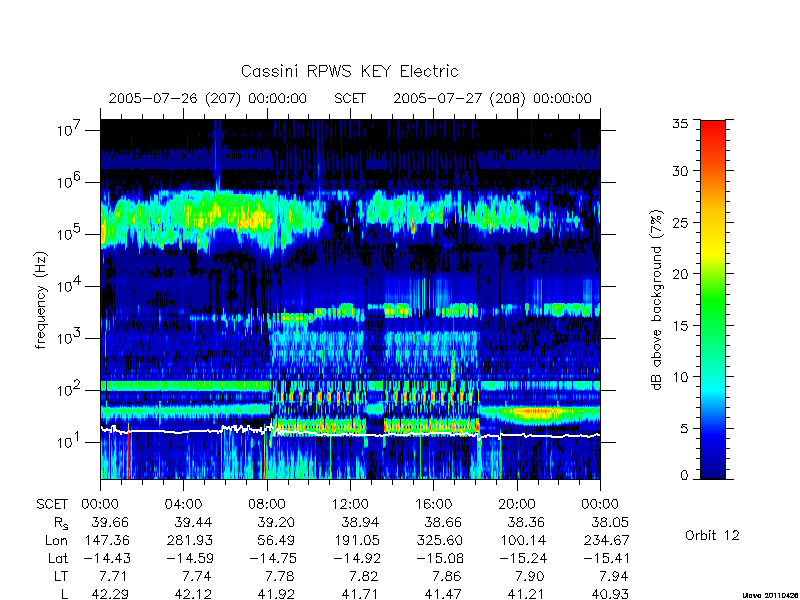Click the 08:00 time tick label
Screen dimensions: 800x600
click(x=267, y=504)
